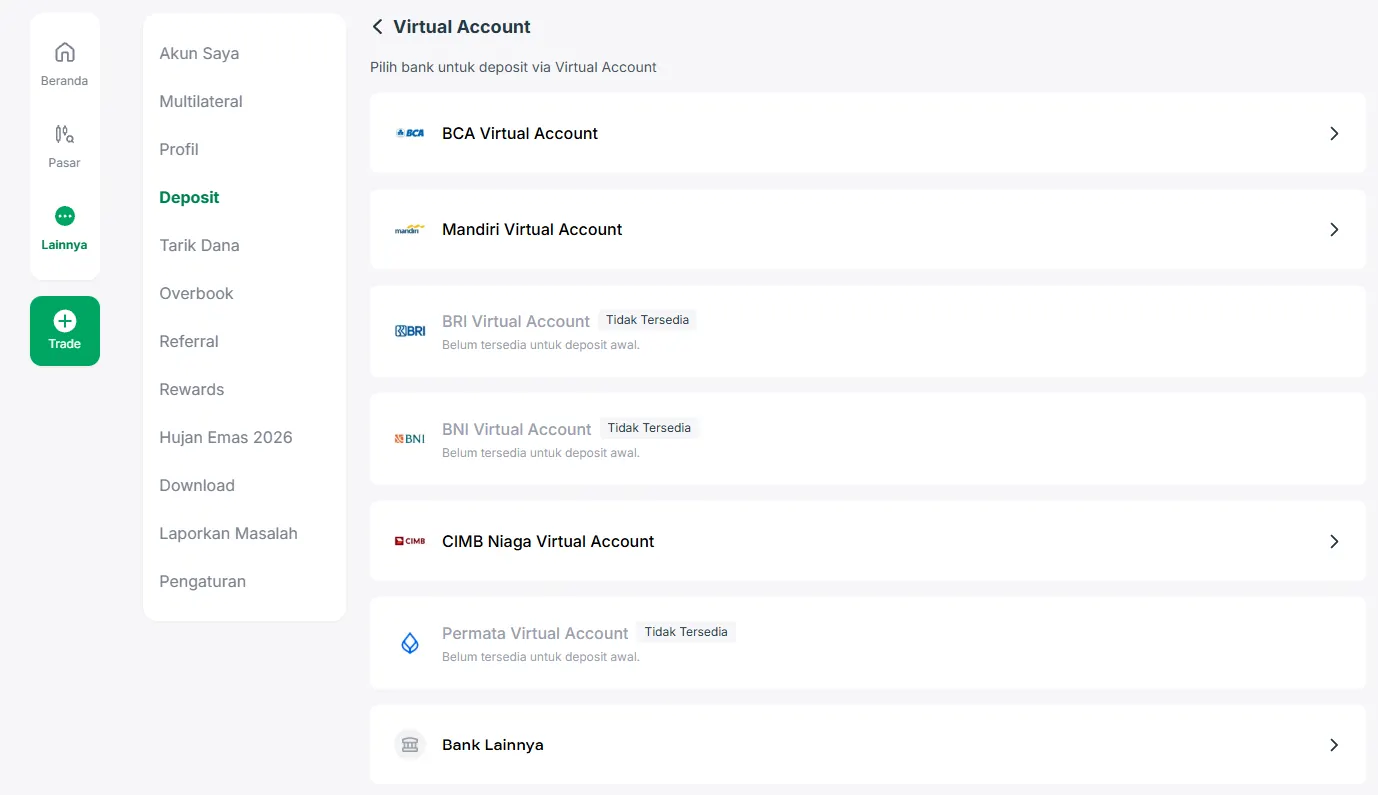Click the BNI bank logo
The width and height of the screenshot is (1378, 795).
point(410,439)
